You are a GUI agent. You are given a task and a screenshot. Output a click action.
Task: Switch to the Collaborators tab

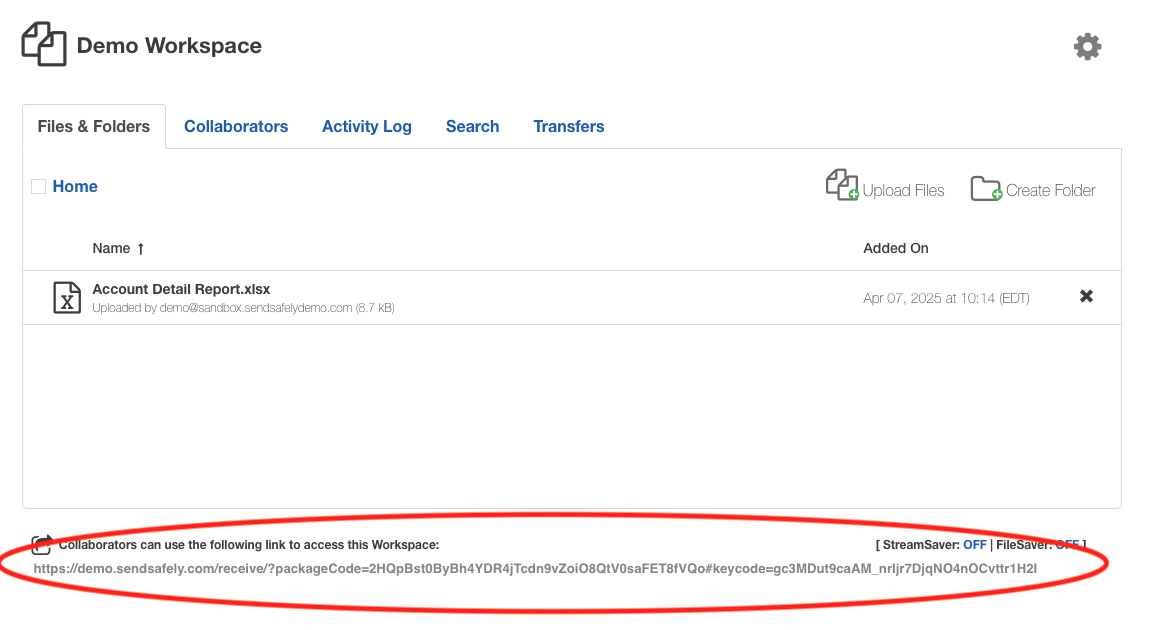[236, 126]
